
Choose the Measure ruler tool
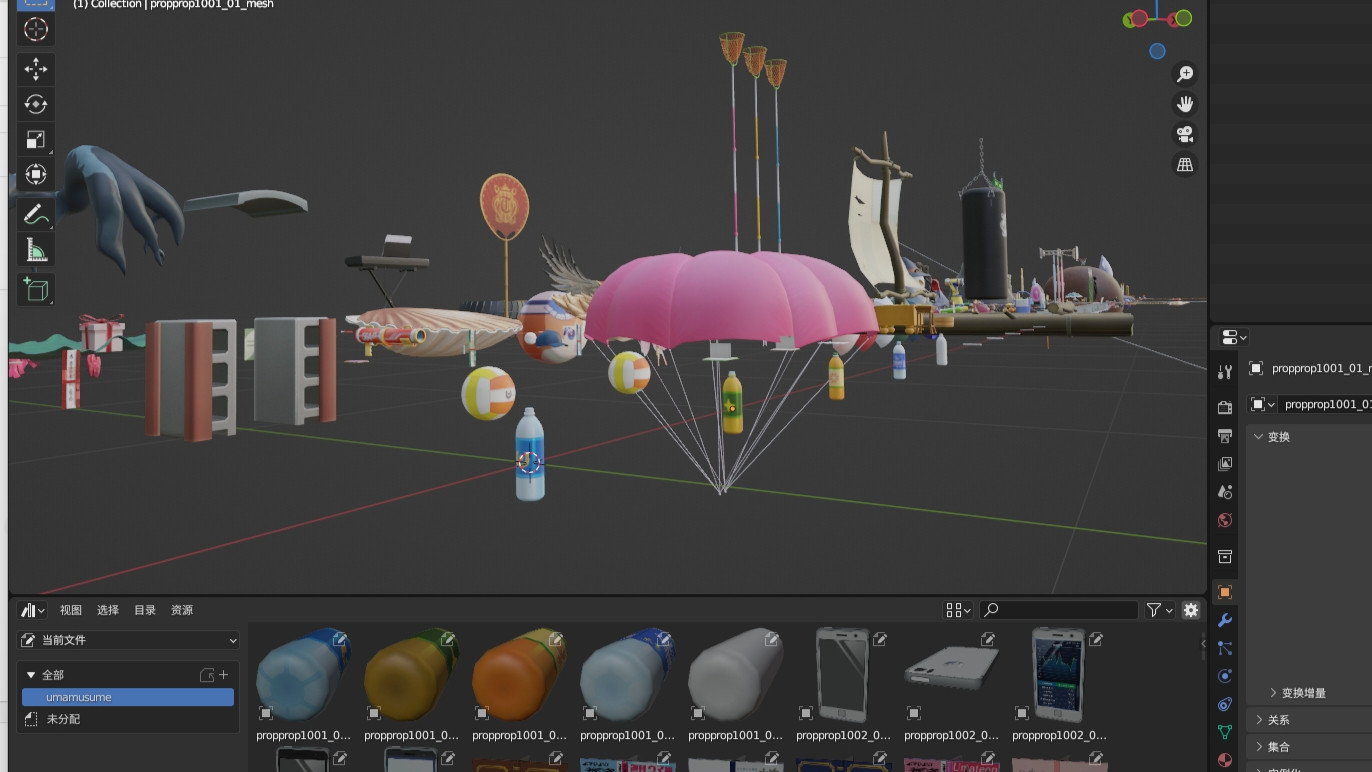coord(36,250)
